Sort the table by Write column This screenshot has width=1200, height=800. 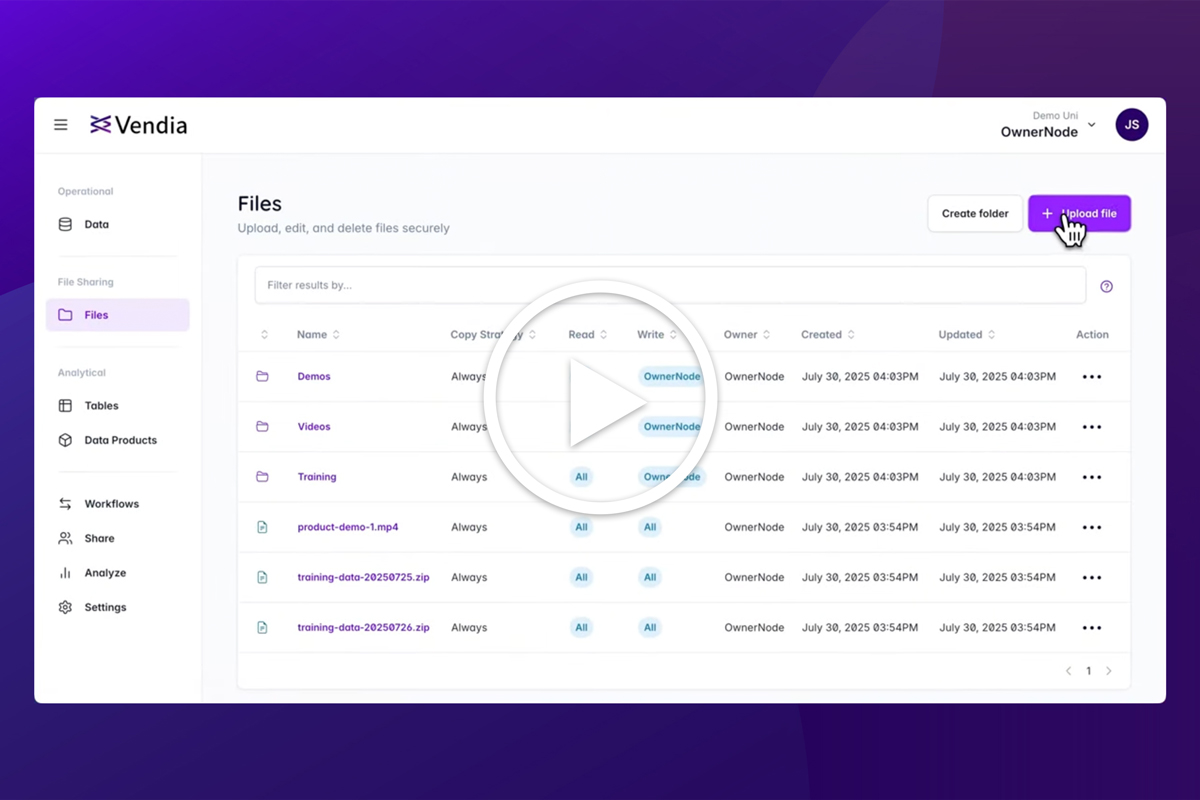pos(657,335)
